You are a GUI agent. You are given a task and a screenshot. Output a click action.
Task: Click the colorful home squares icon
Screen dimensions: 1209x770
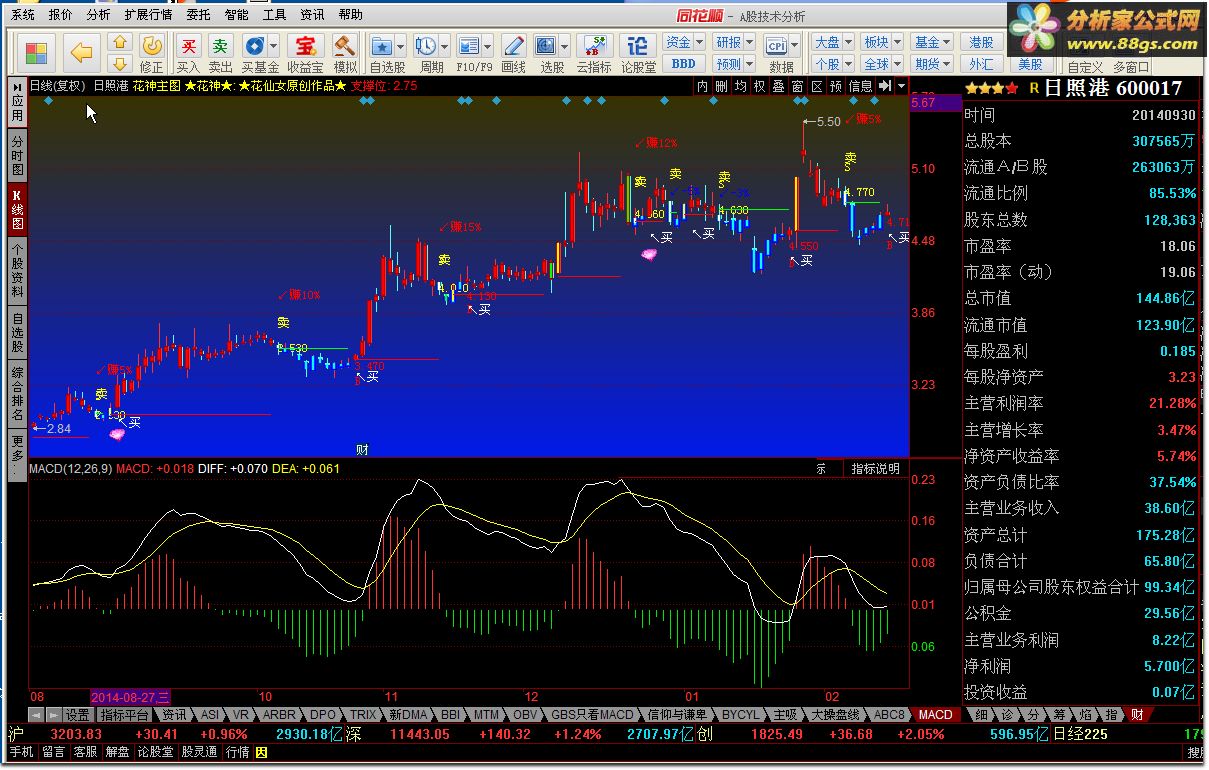(36, 52)
